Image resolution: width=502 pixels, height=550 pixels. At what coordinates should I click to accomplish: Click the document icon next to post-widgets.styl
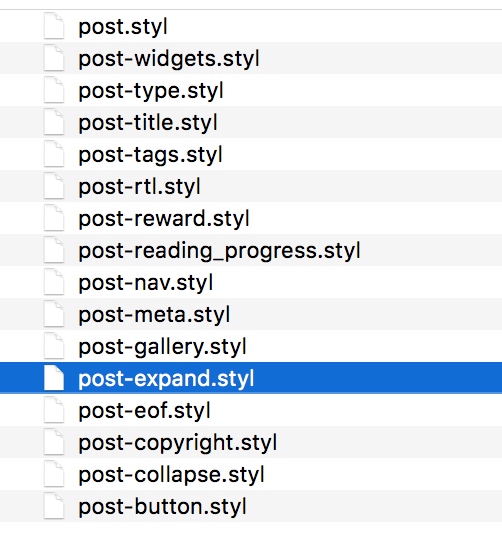(x=54, y=58)
